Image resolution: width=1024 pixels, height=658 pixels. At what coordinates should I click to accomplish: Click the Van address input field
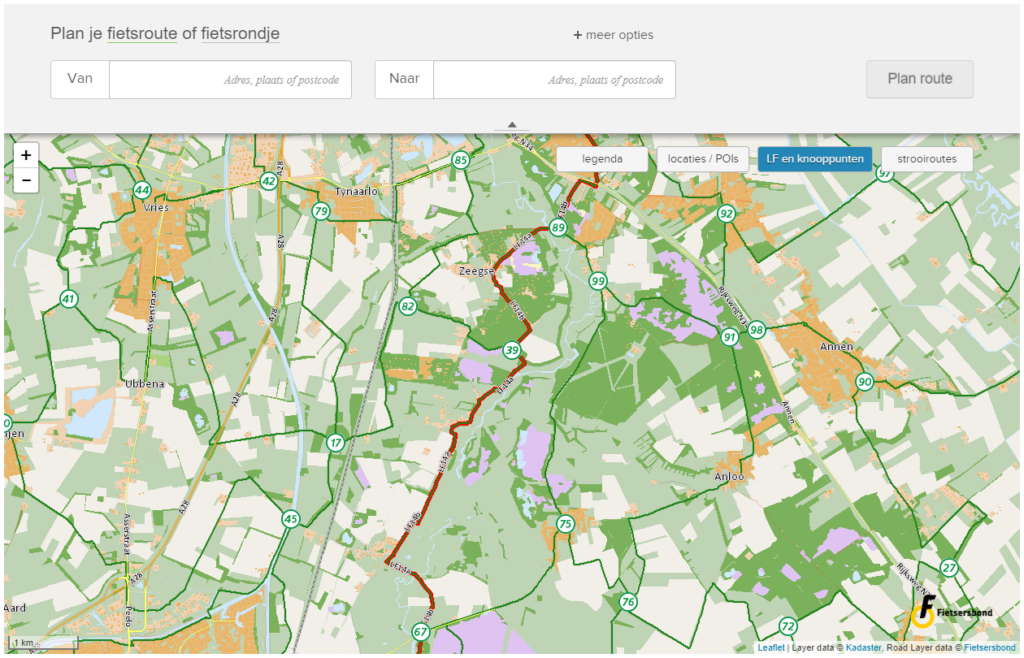230,79
